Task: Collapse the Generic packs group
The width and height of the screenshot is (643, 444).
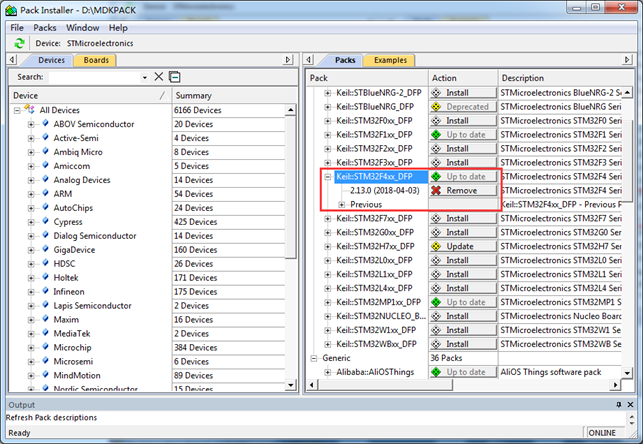Action: [x=314, y=358]
